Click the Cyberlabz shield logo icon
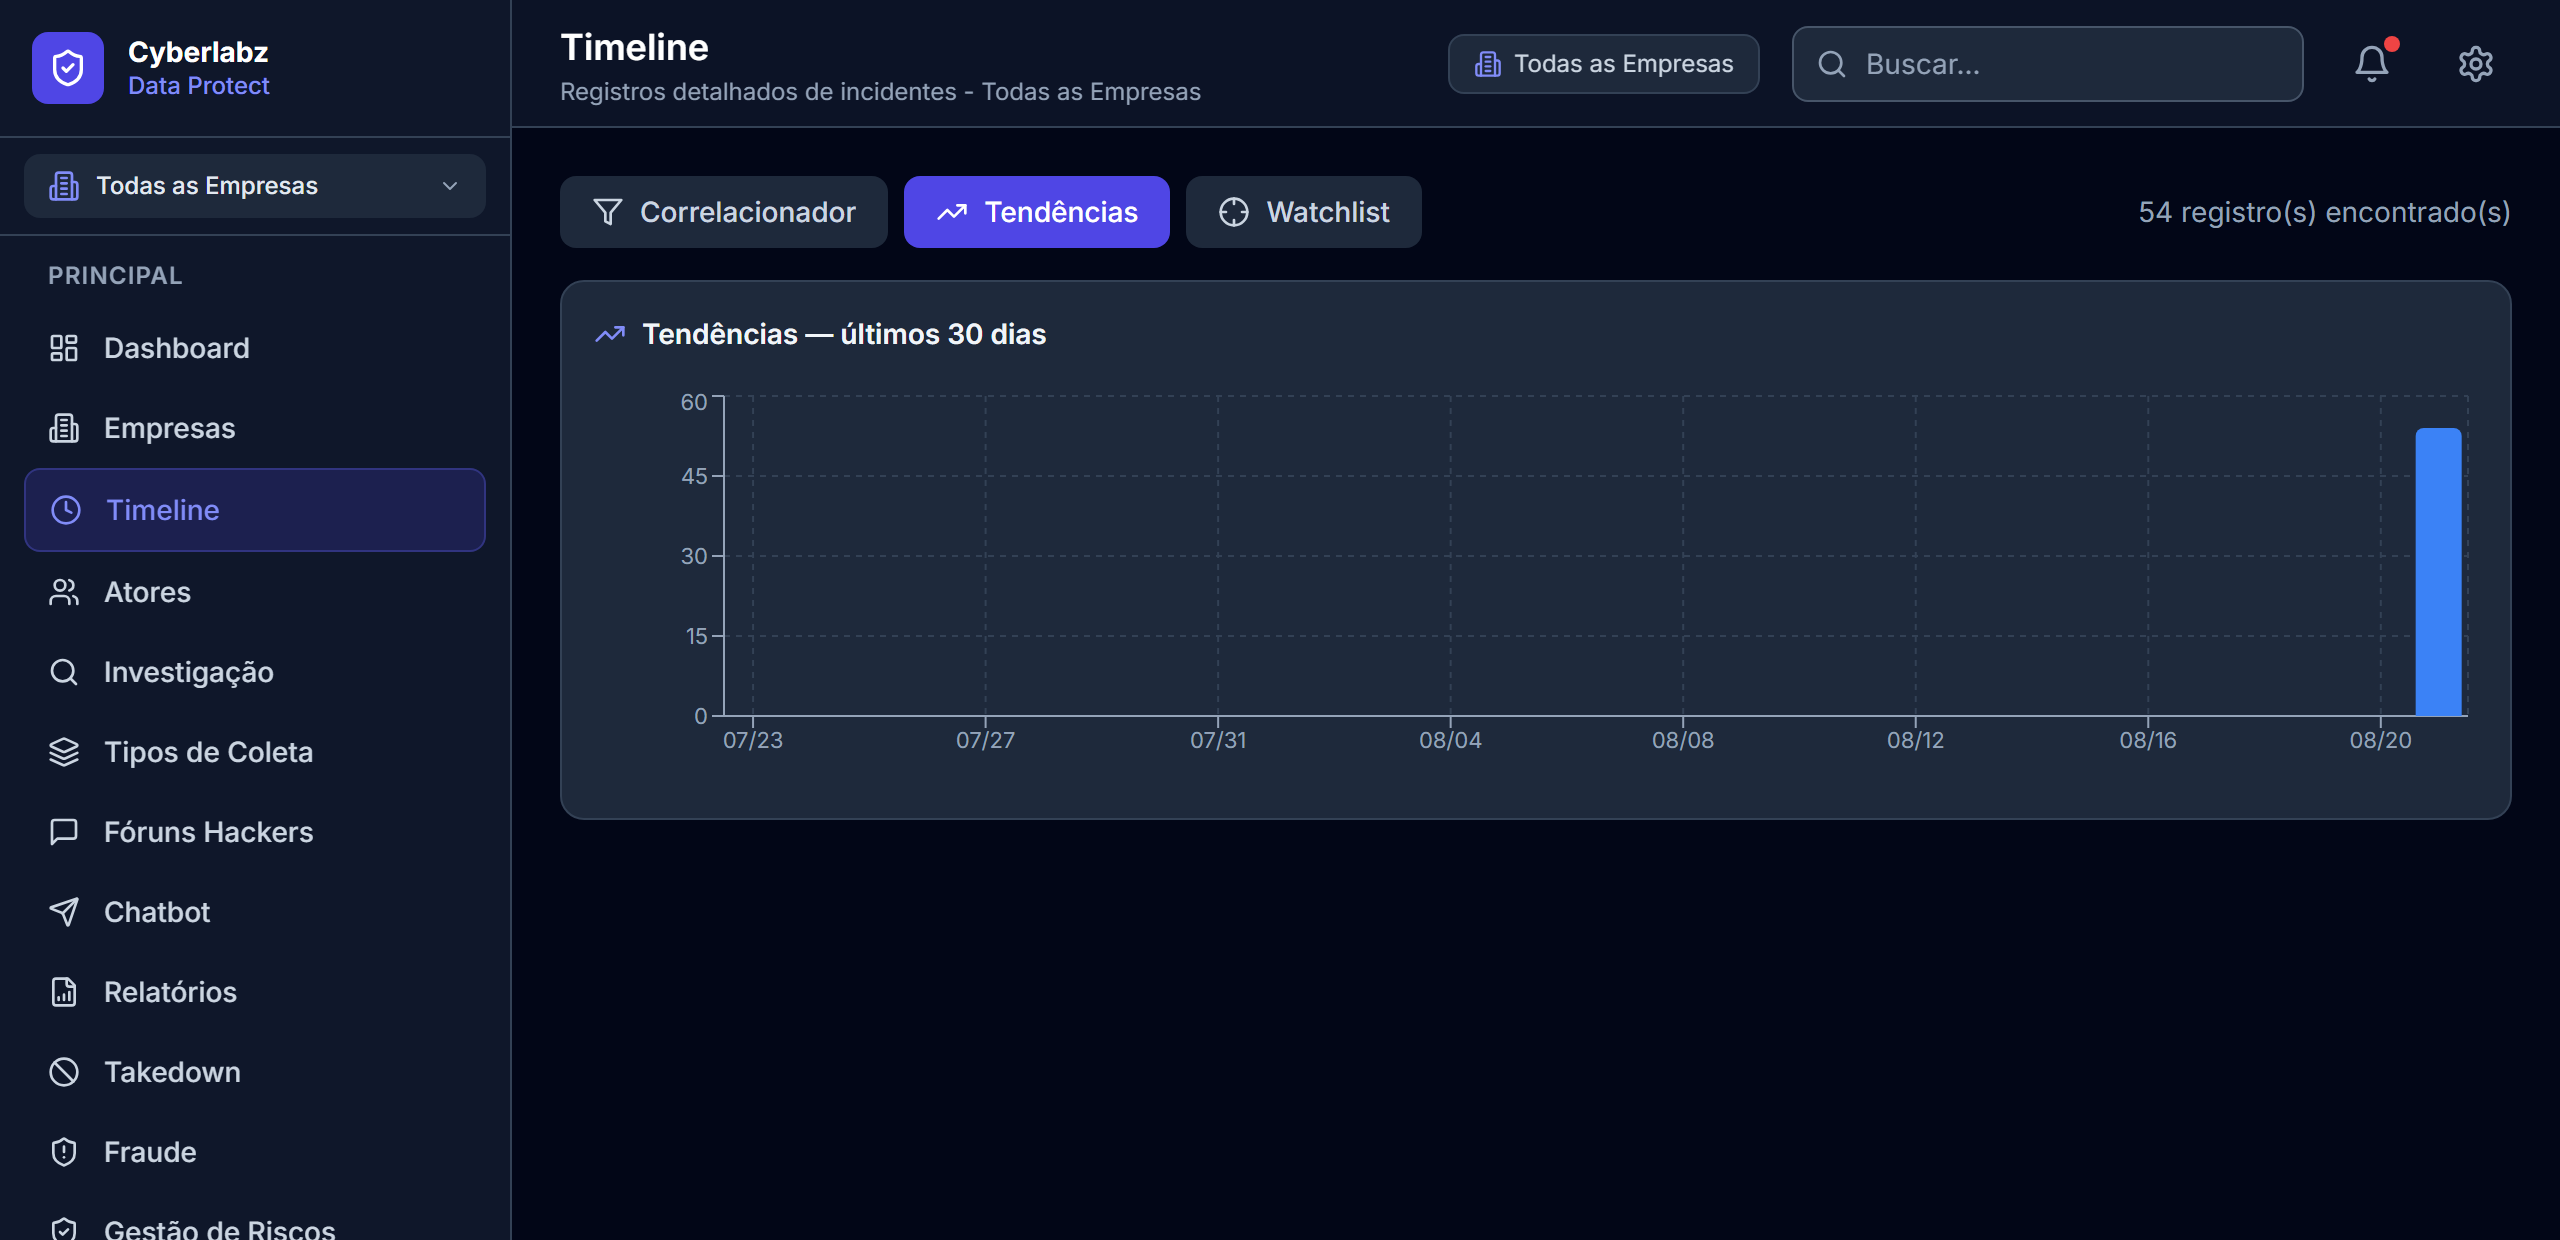This screenshot has height=1240, width=2560. pos(67,68)
